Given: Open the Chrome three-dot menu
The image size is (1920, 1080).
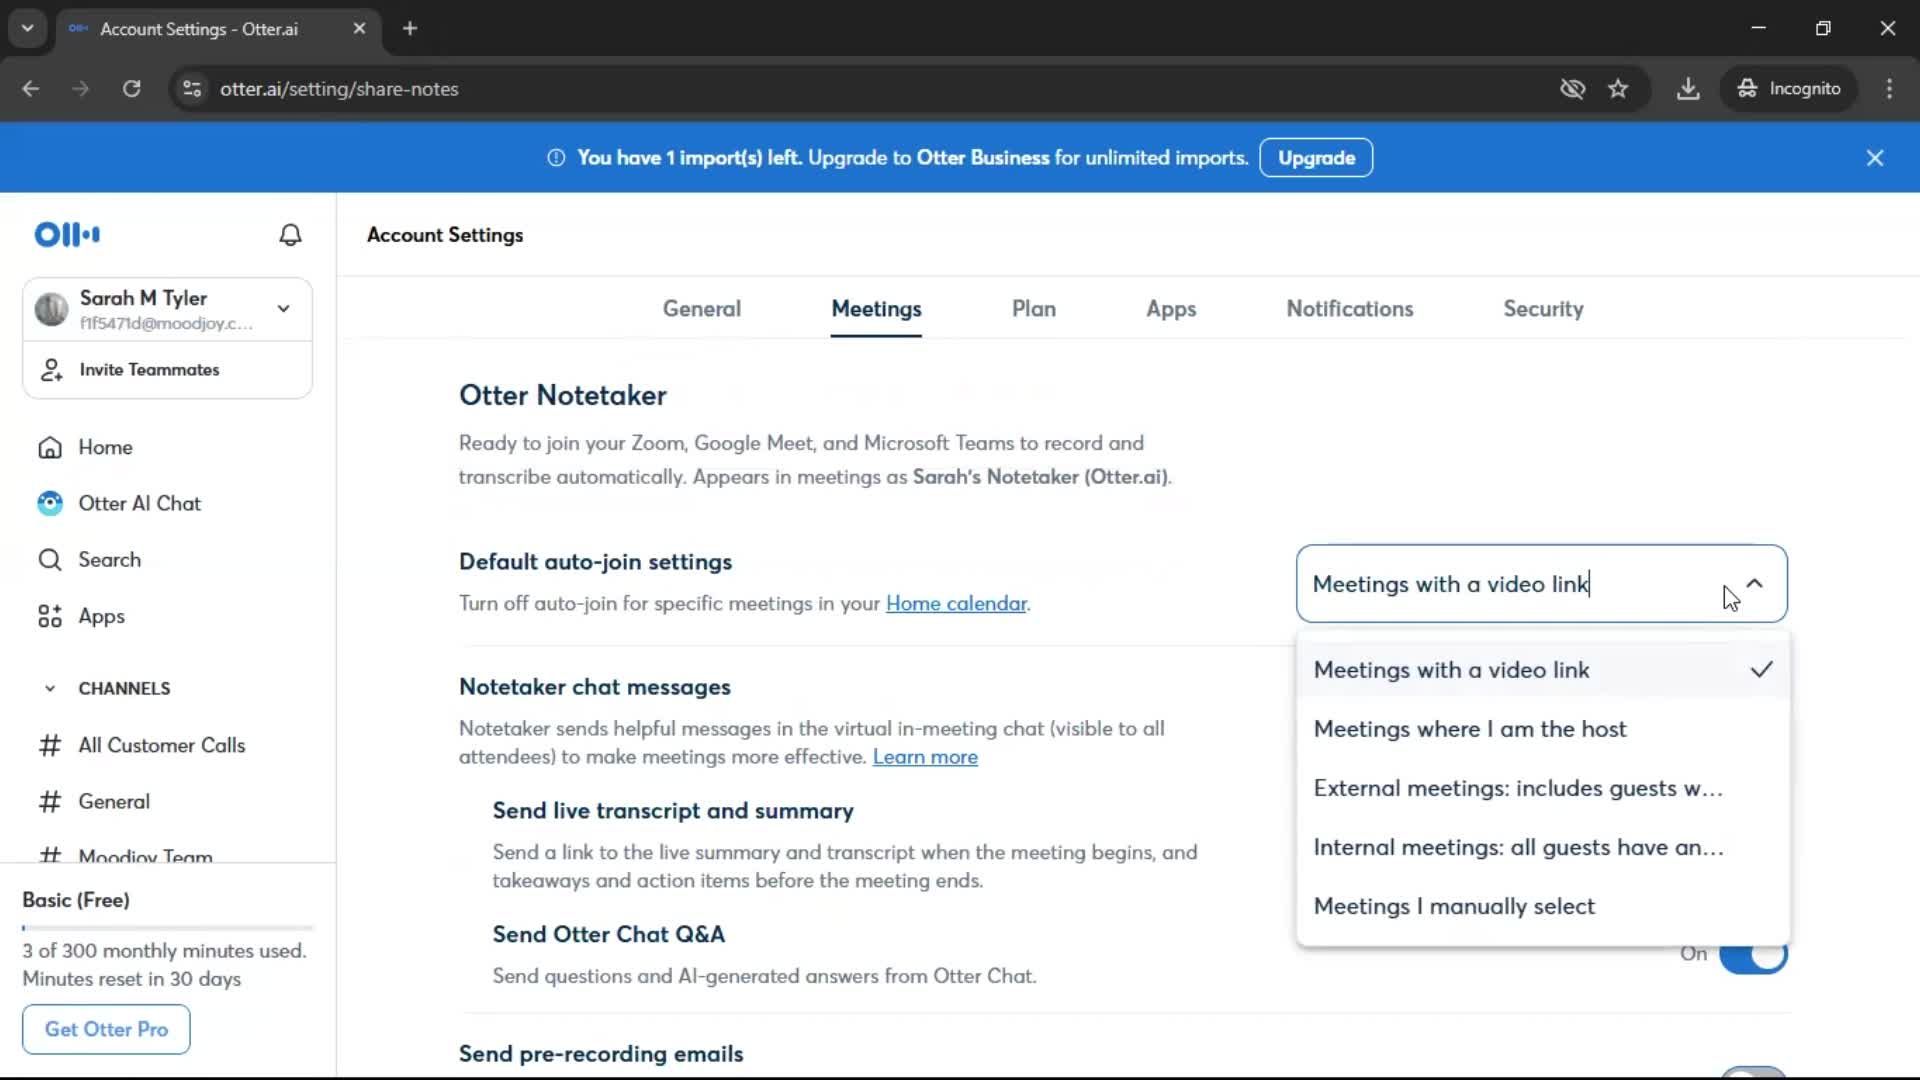Looking at the screenshot, I should (x=1889, y=89).
